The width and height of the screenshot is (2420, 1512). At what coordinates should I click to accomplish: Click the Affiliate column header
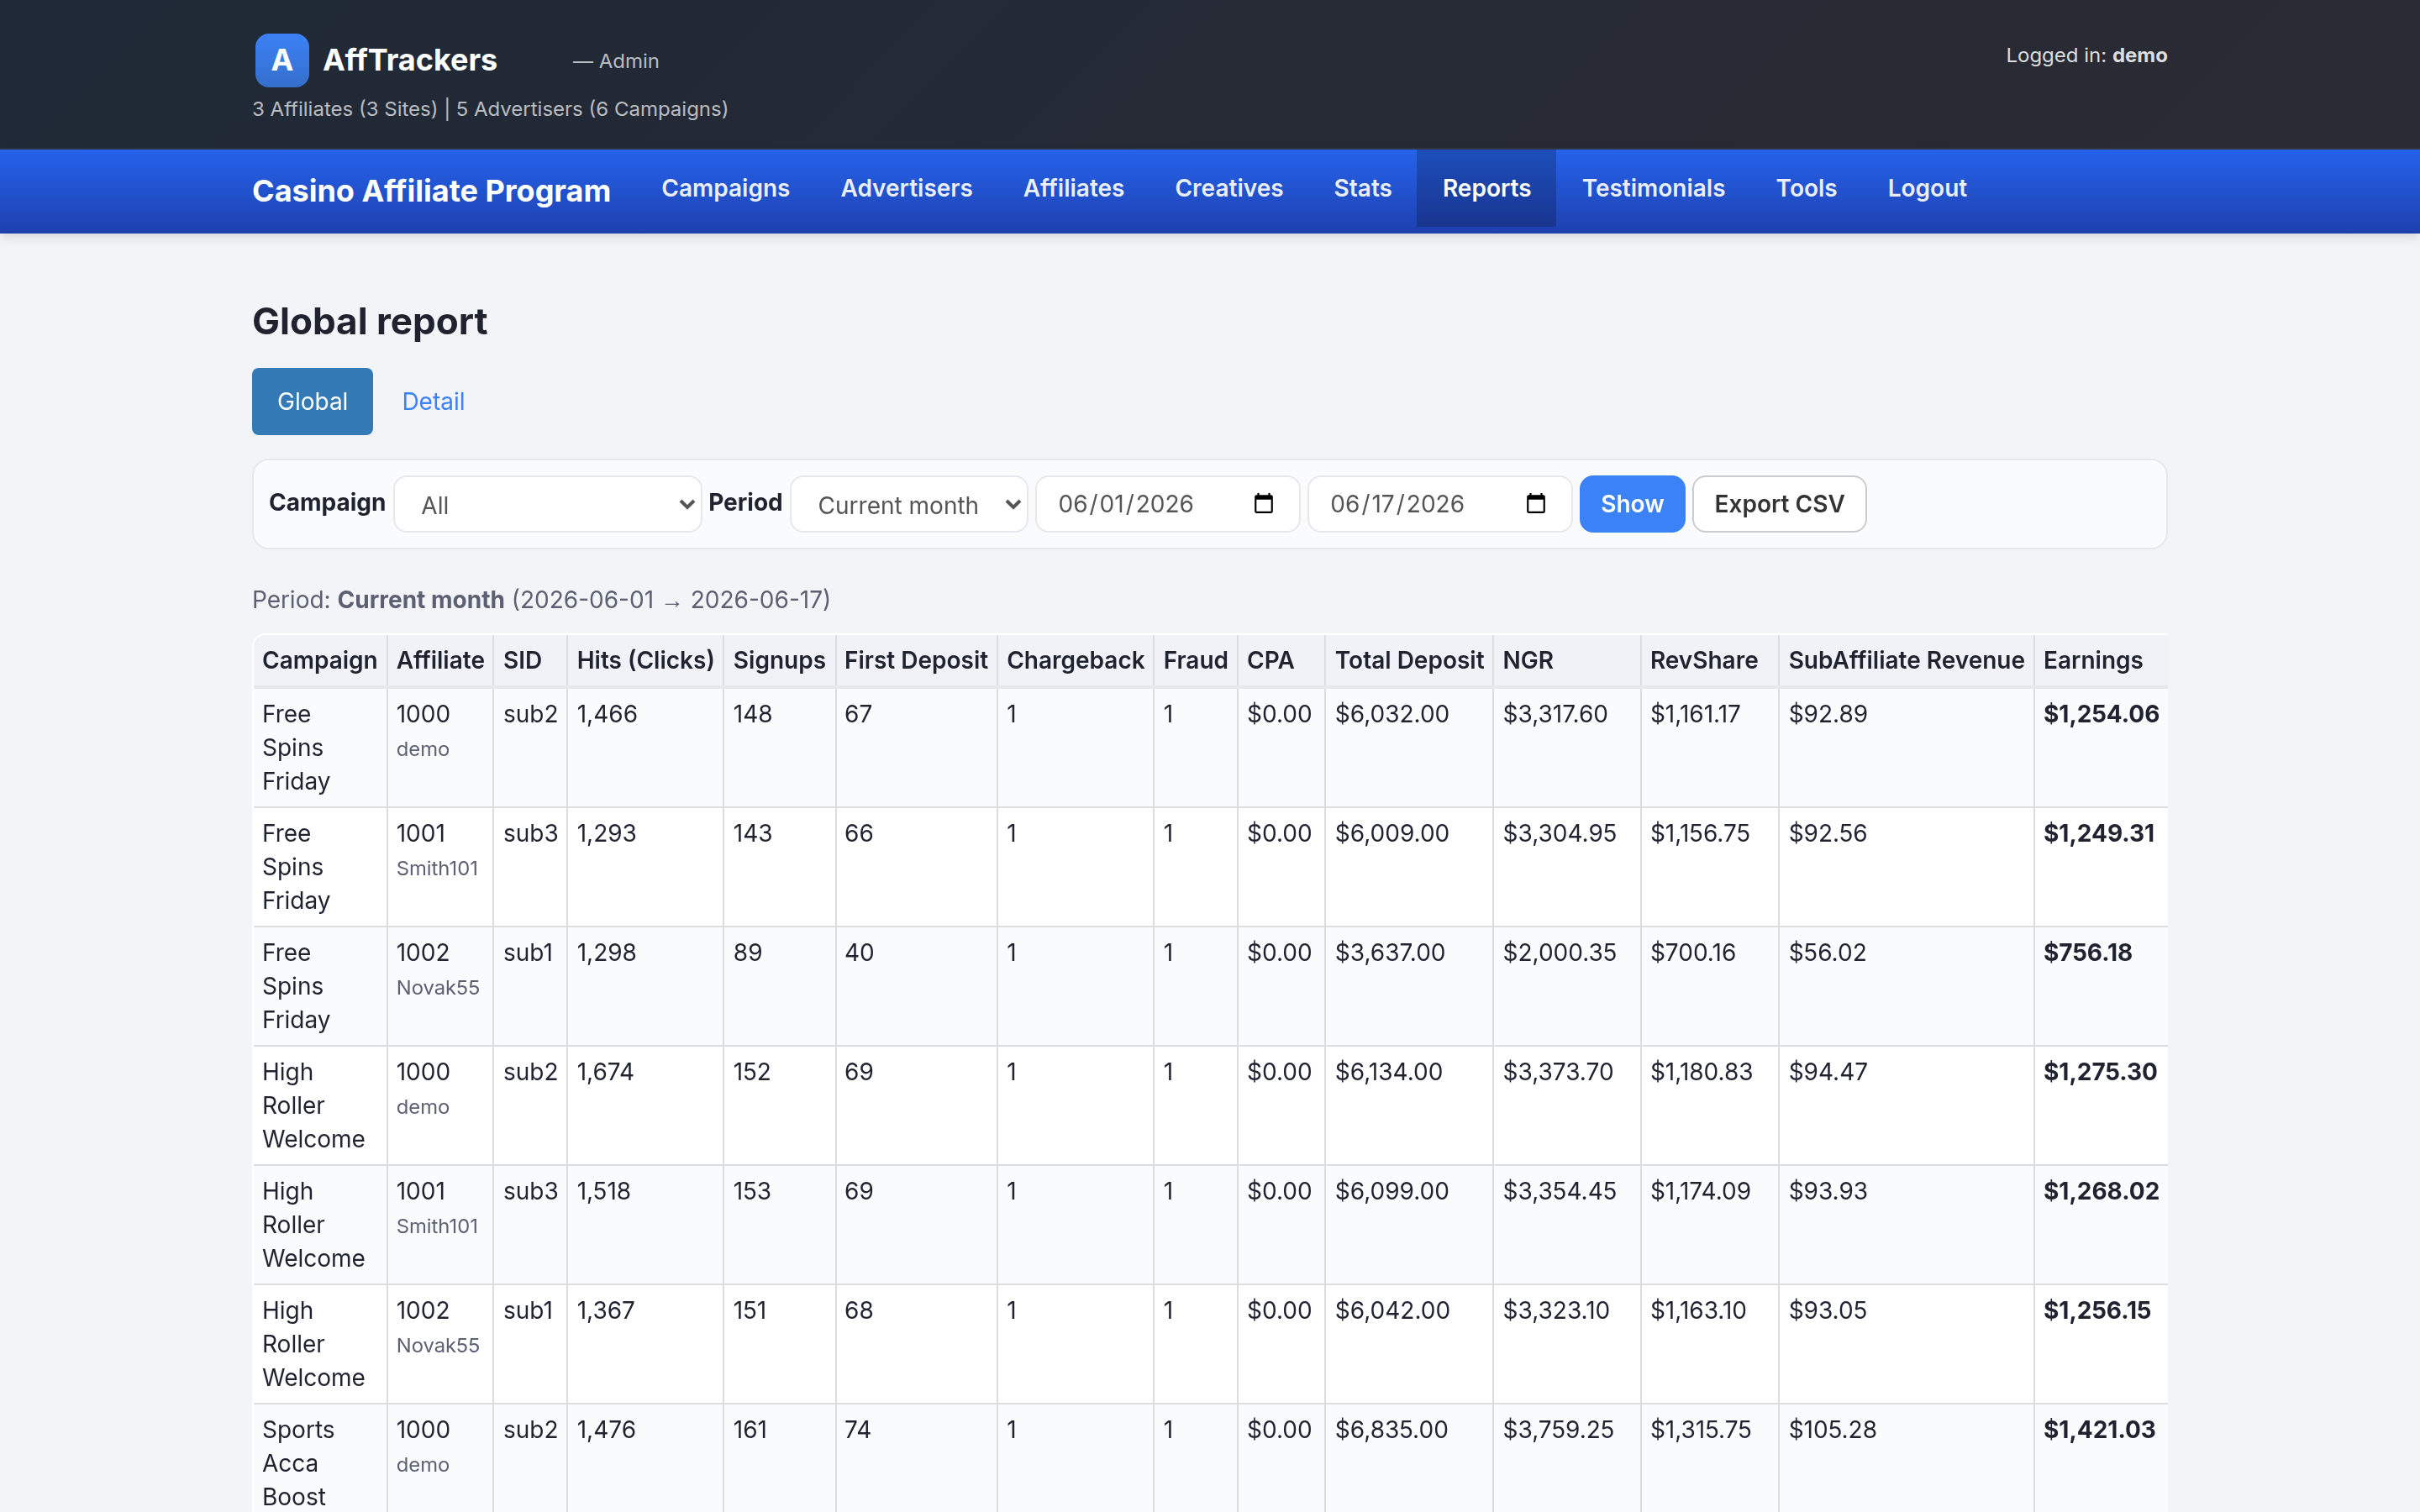pos(440,660)
